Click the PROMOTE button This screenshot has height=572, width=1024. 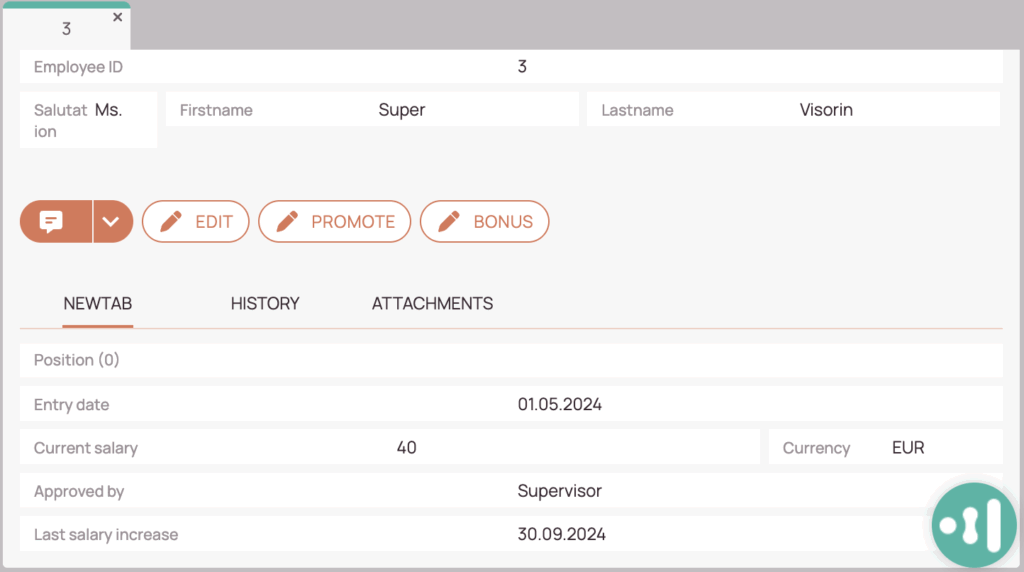334,222
